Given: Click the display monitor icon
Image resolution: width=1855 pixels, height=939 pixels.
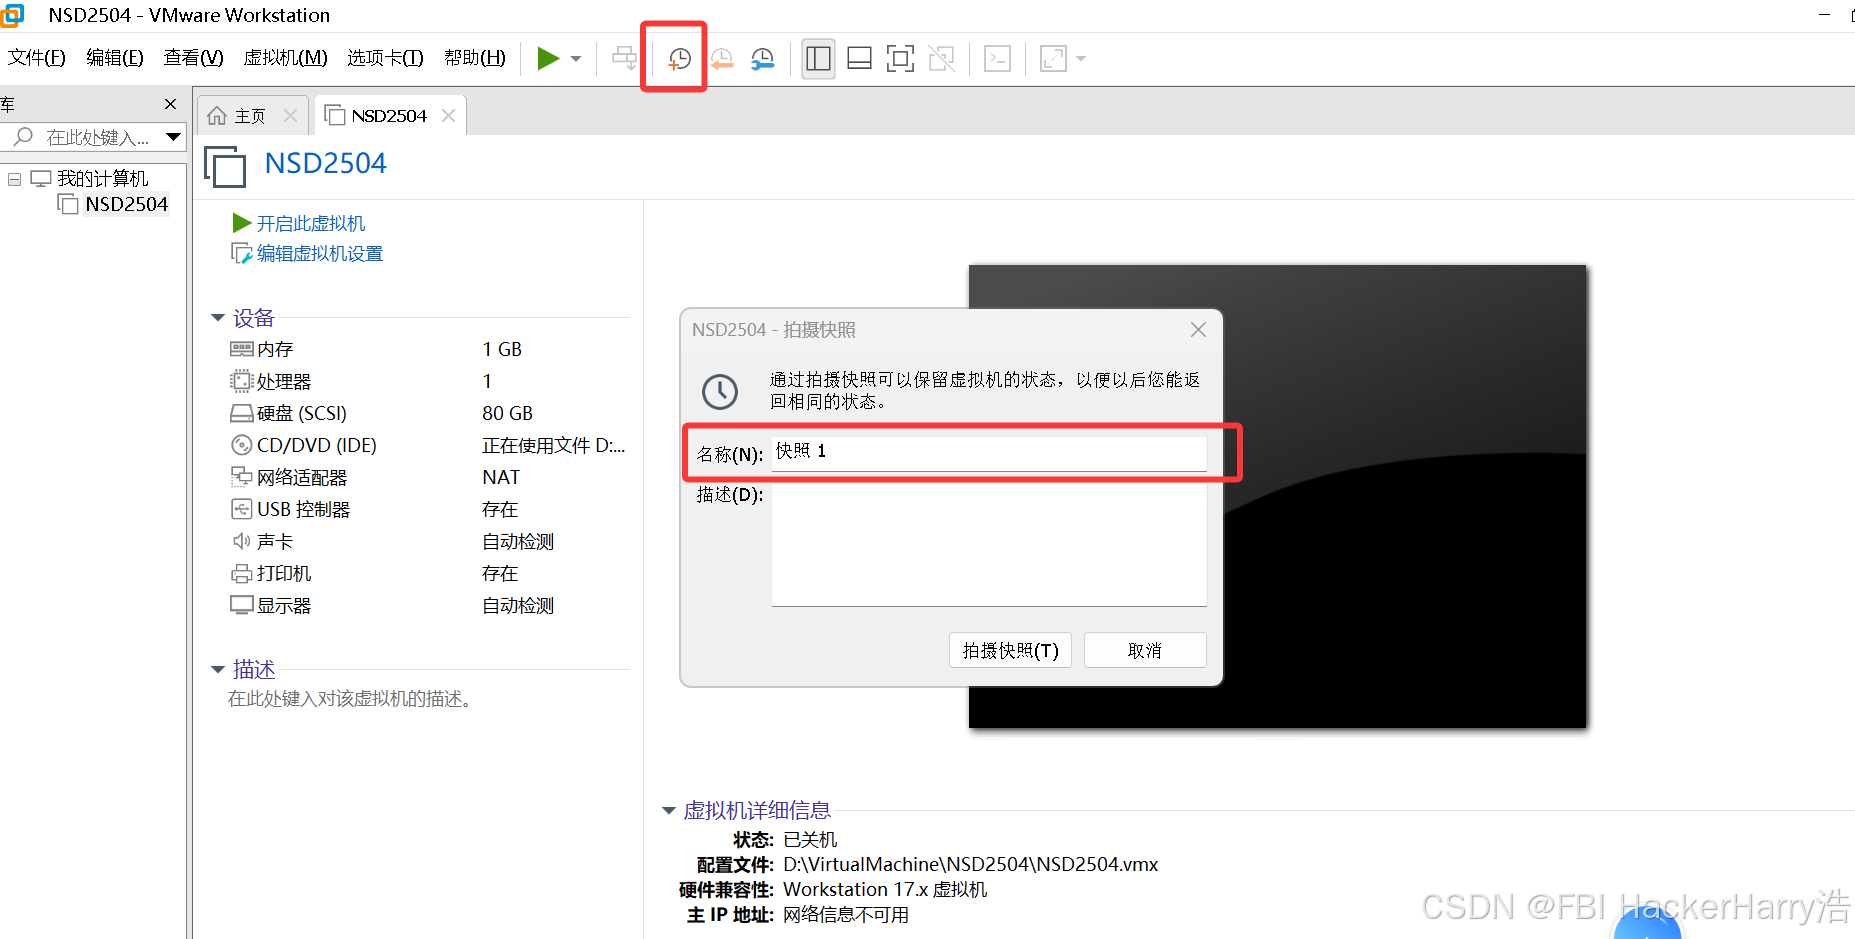Looking at the screenshot, I should click(242, 605).
